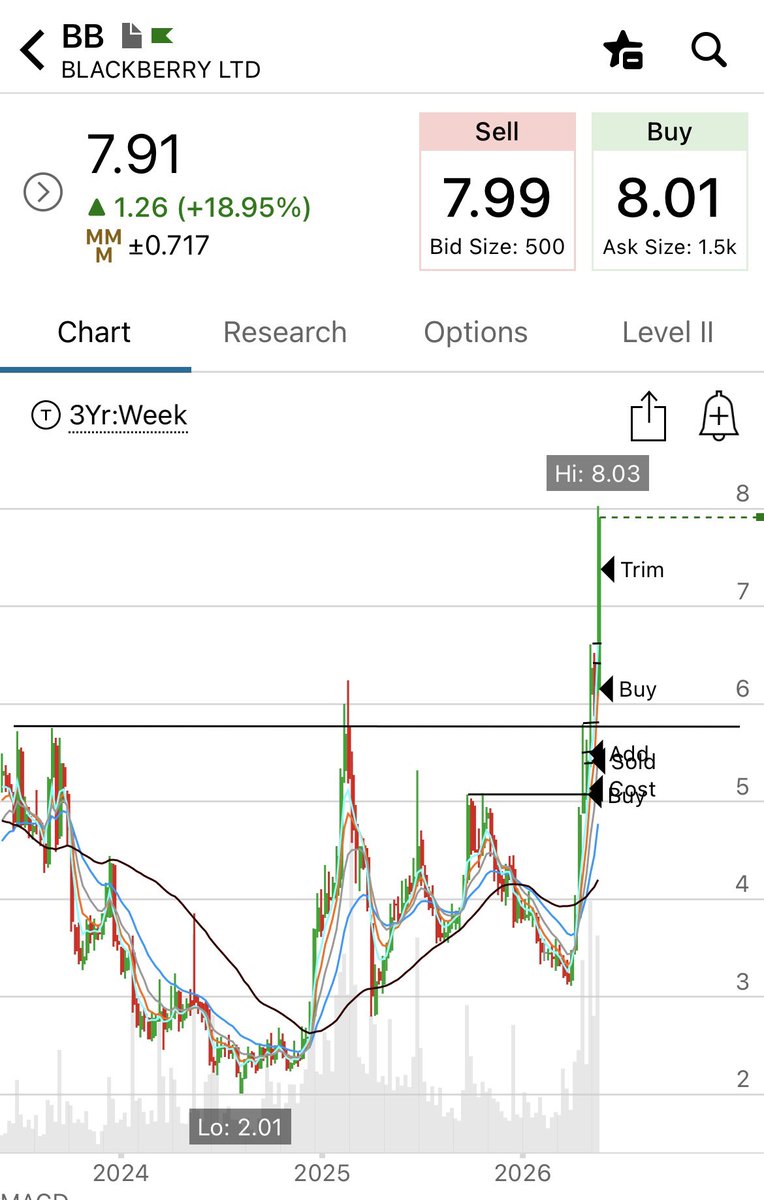
Task: Select the Chart tab
Action: point(94,332)
